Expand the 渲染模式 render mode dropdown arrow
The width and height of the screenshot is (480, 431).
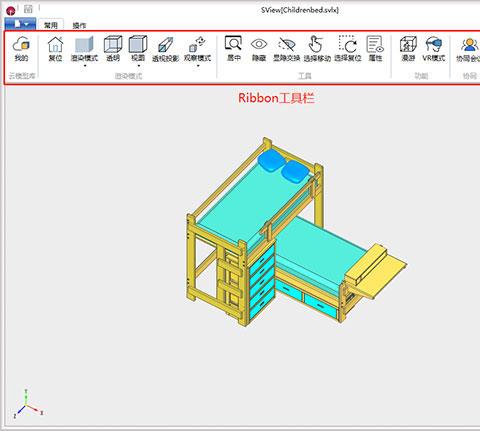point(85,66)
